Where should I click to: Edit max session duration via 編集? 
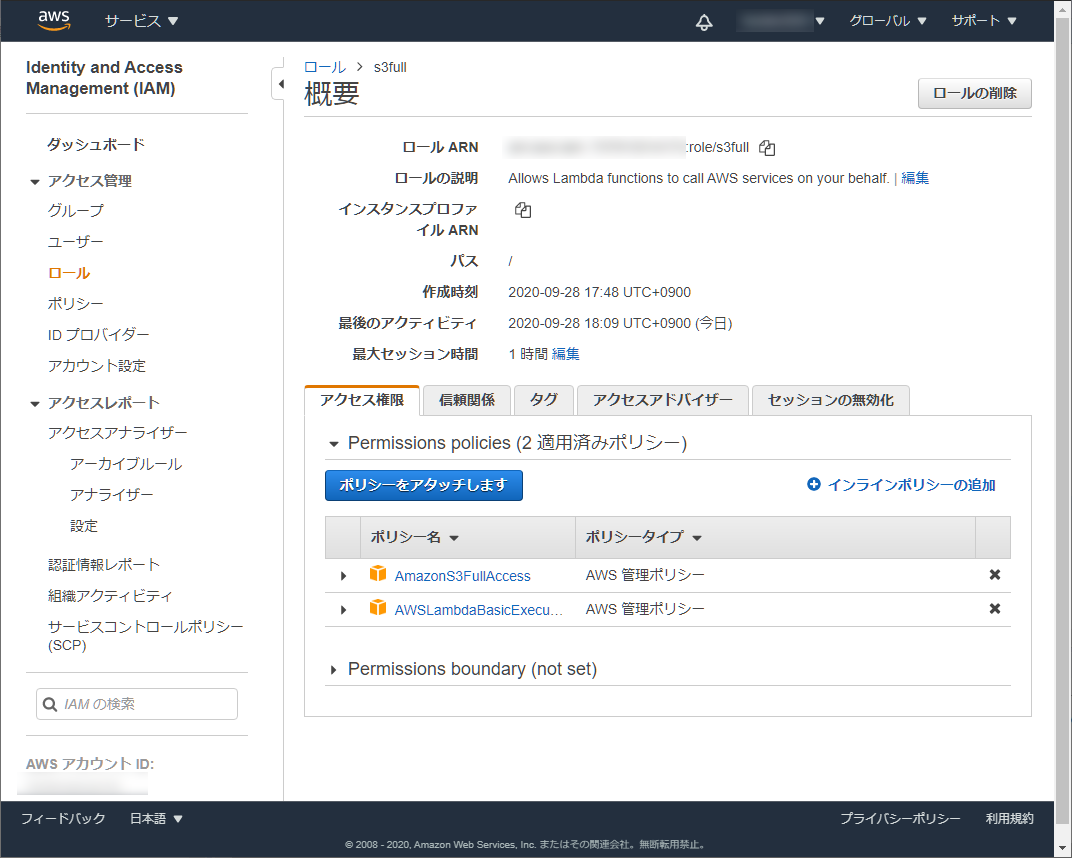tap(565, 354)
